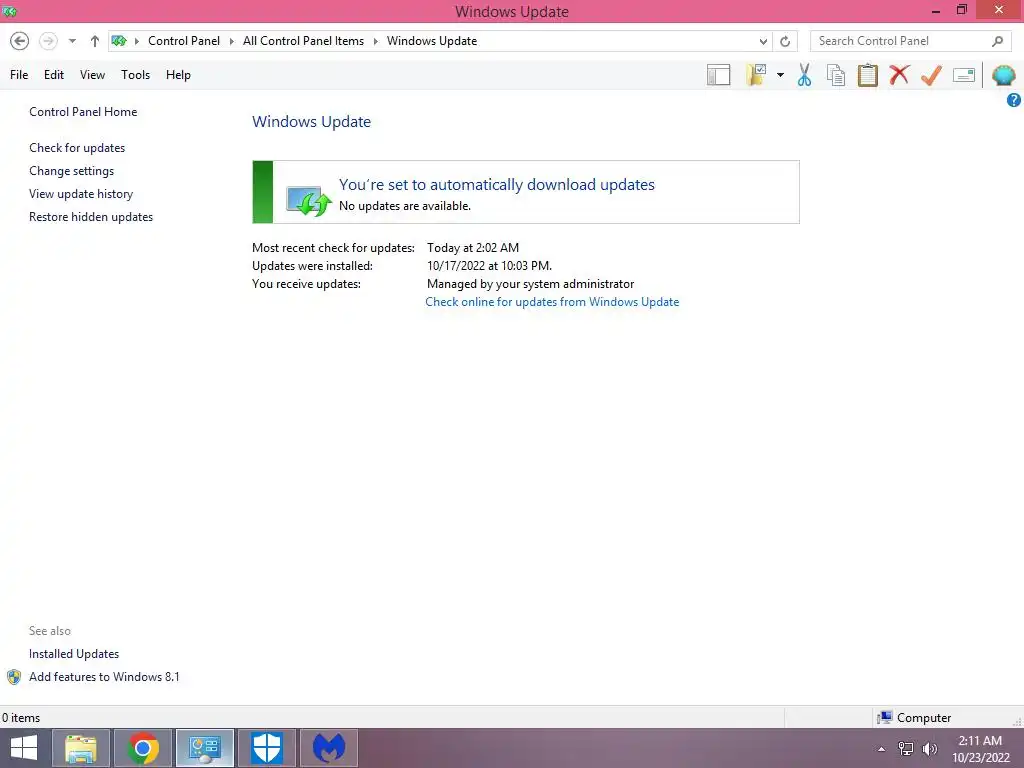
Task: Open recent locations dropdown arrow
Action: 72,41
